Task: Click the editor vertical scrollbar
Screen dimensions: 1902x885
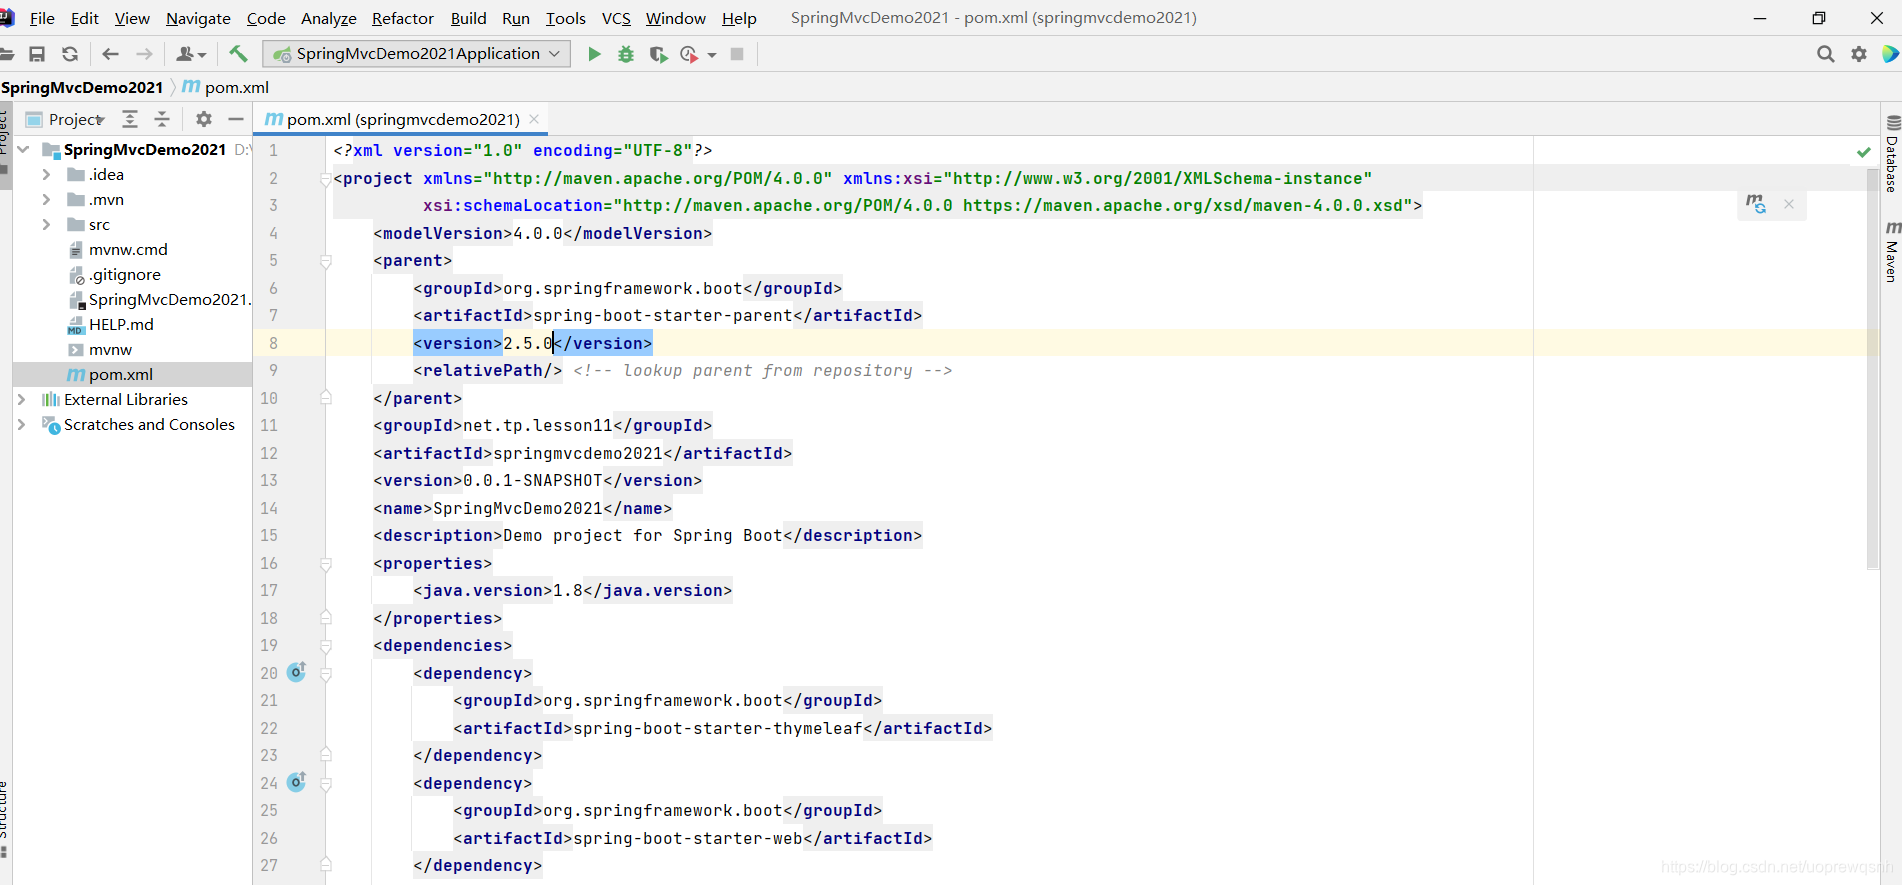Action: pyautogui.click(x=1873, y=370)
